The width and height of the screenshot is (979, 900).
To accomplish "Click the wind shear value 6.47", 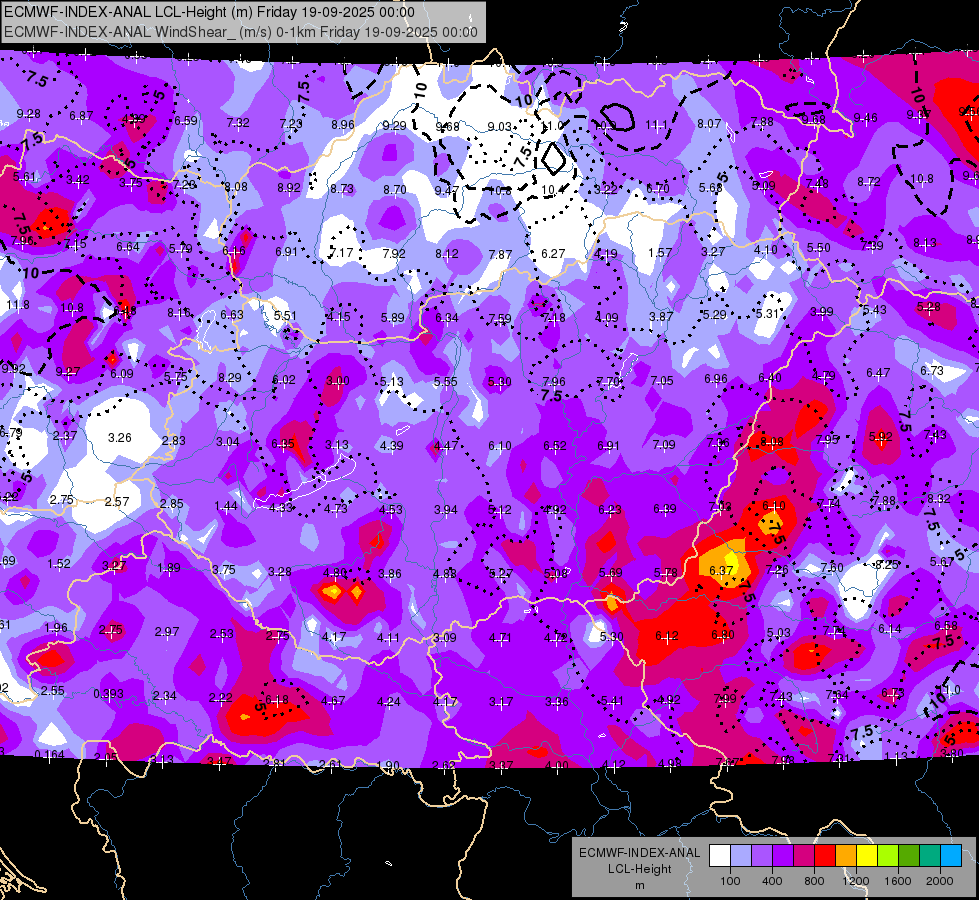I will [878, 372].
